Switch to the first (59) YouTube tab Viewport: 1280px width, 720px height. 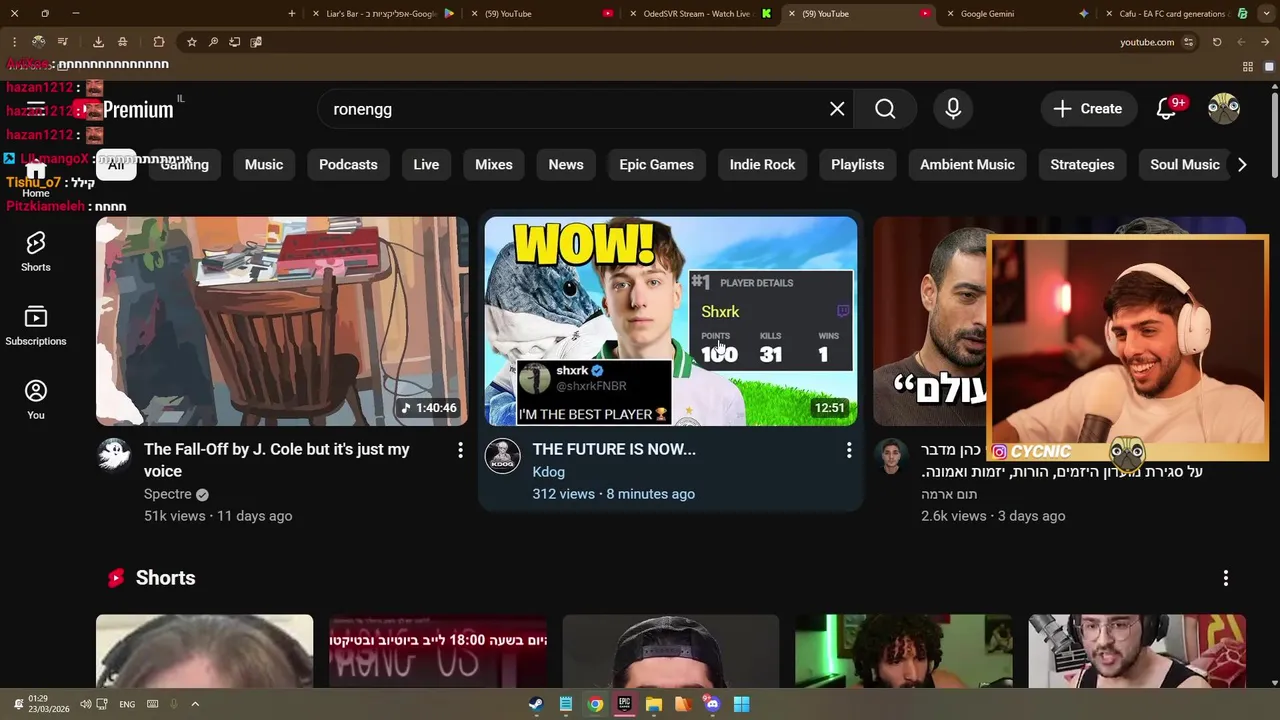click(x=540, y=14)
